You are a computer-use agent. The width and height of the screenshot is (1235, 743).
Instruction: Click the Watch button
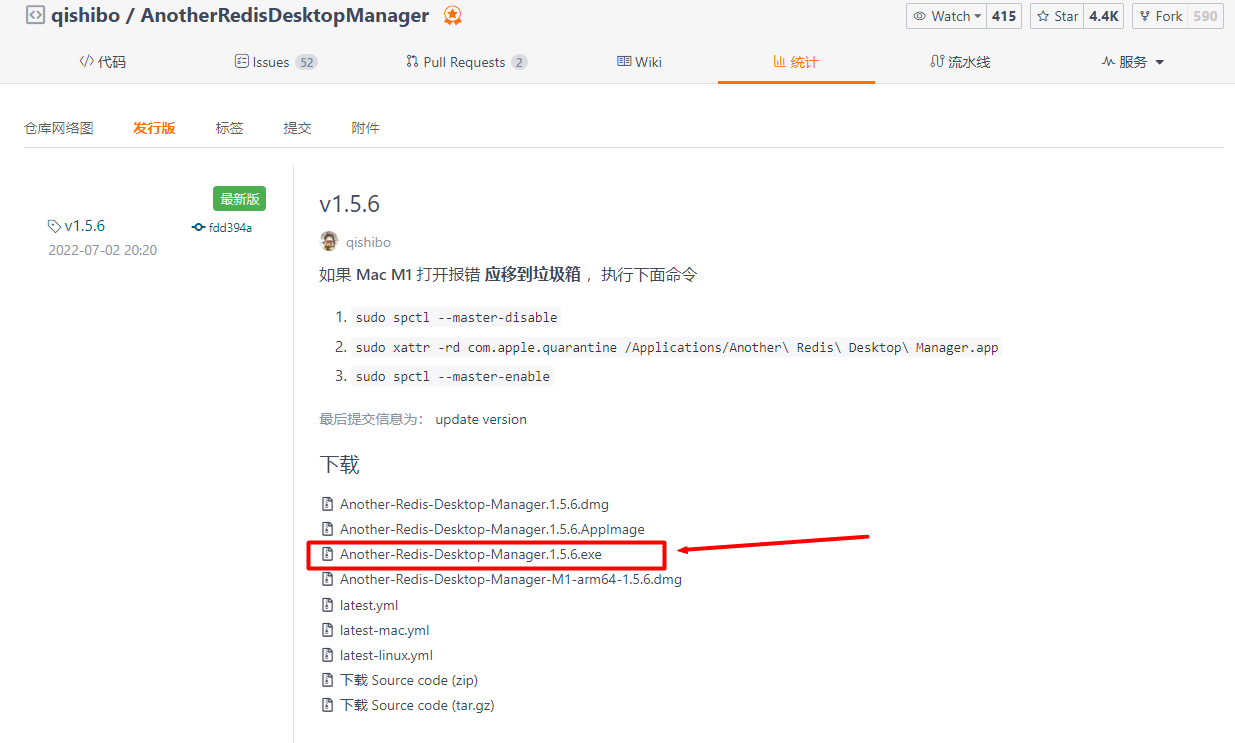click(x=946, y=16)
